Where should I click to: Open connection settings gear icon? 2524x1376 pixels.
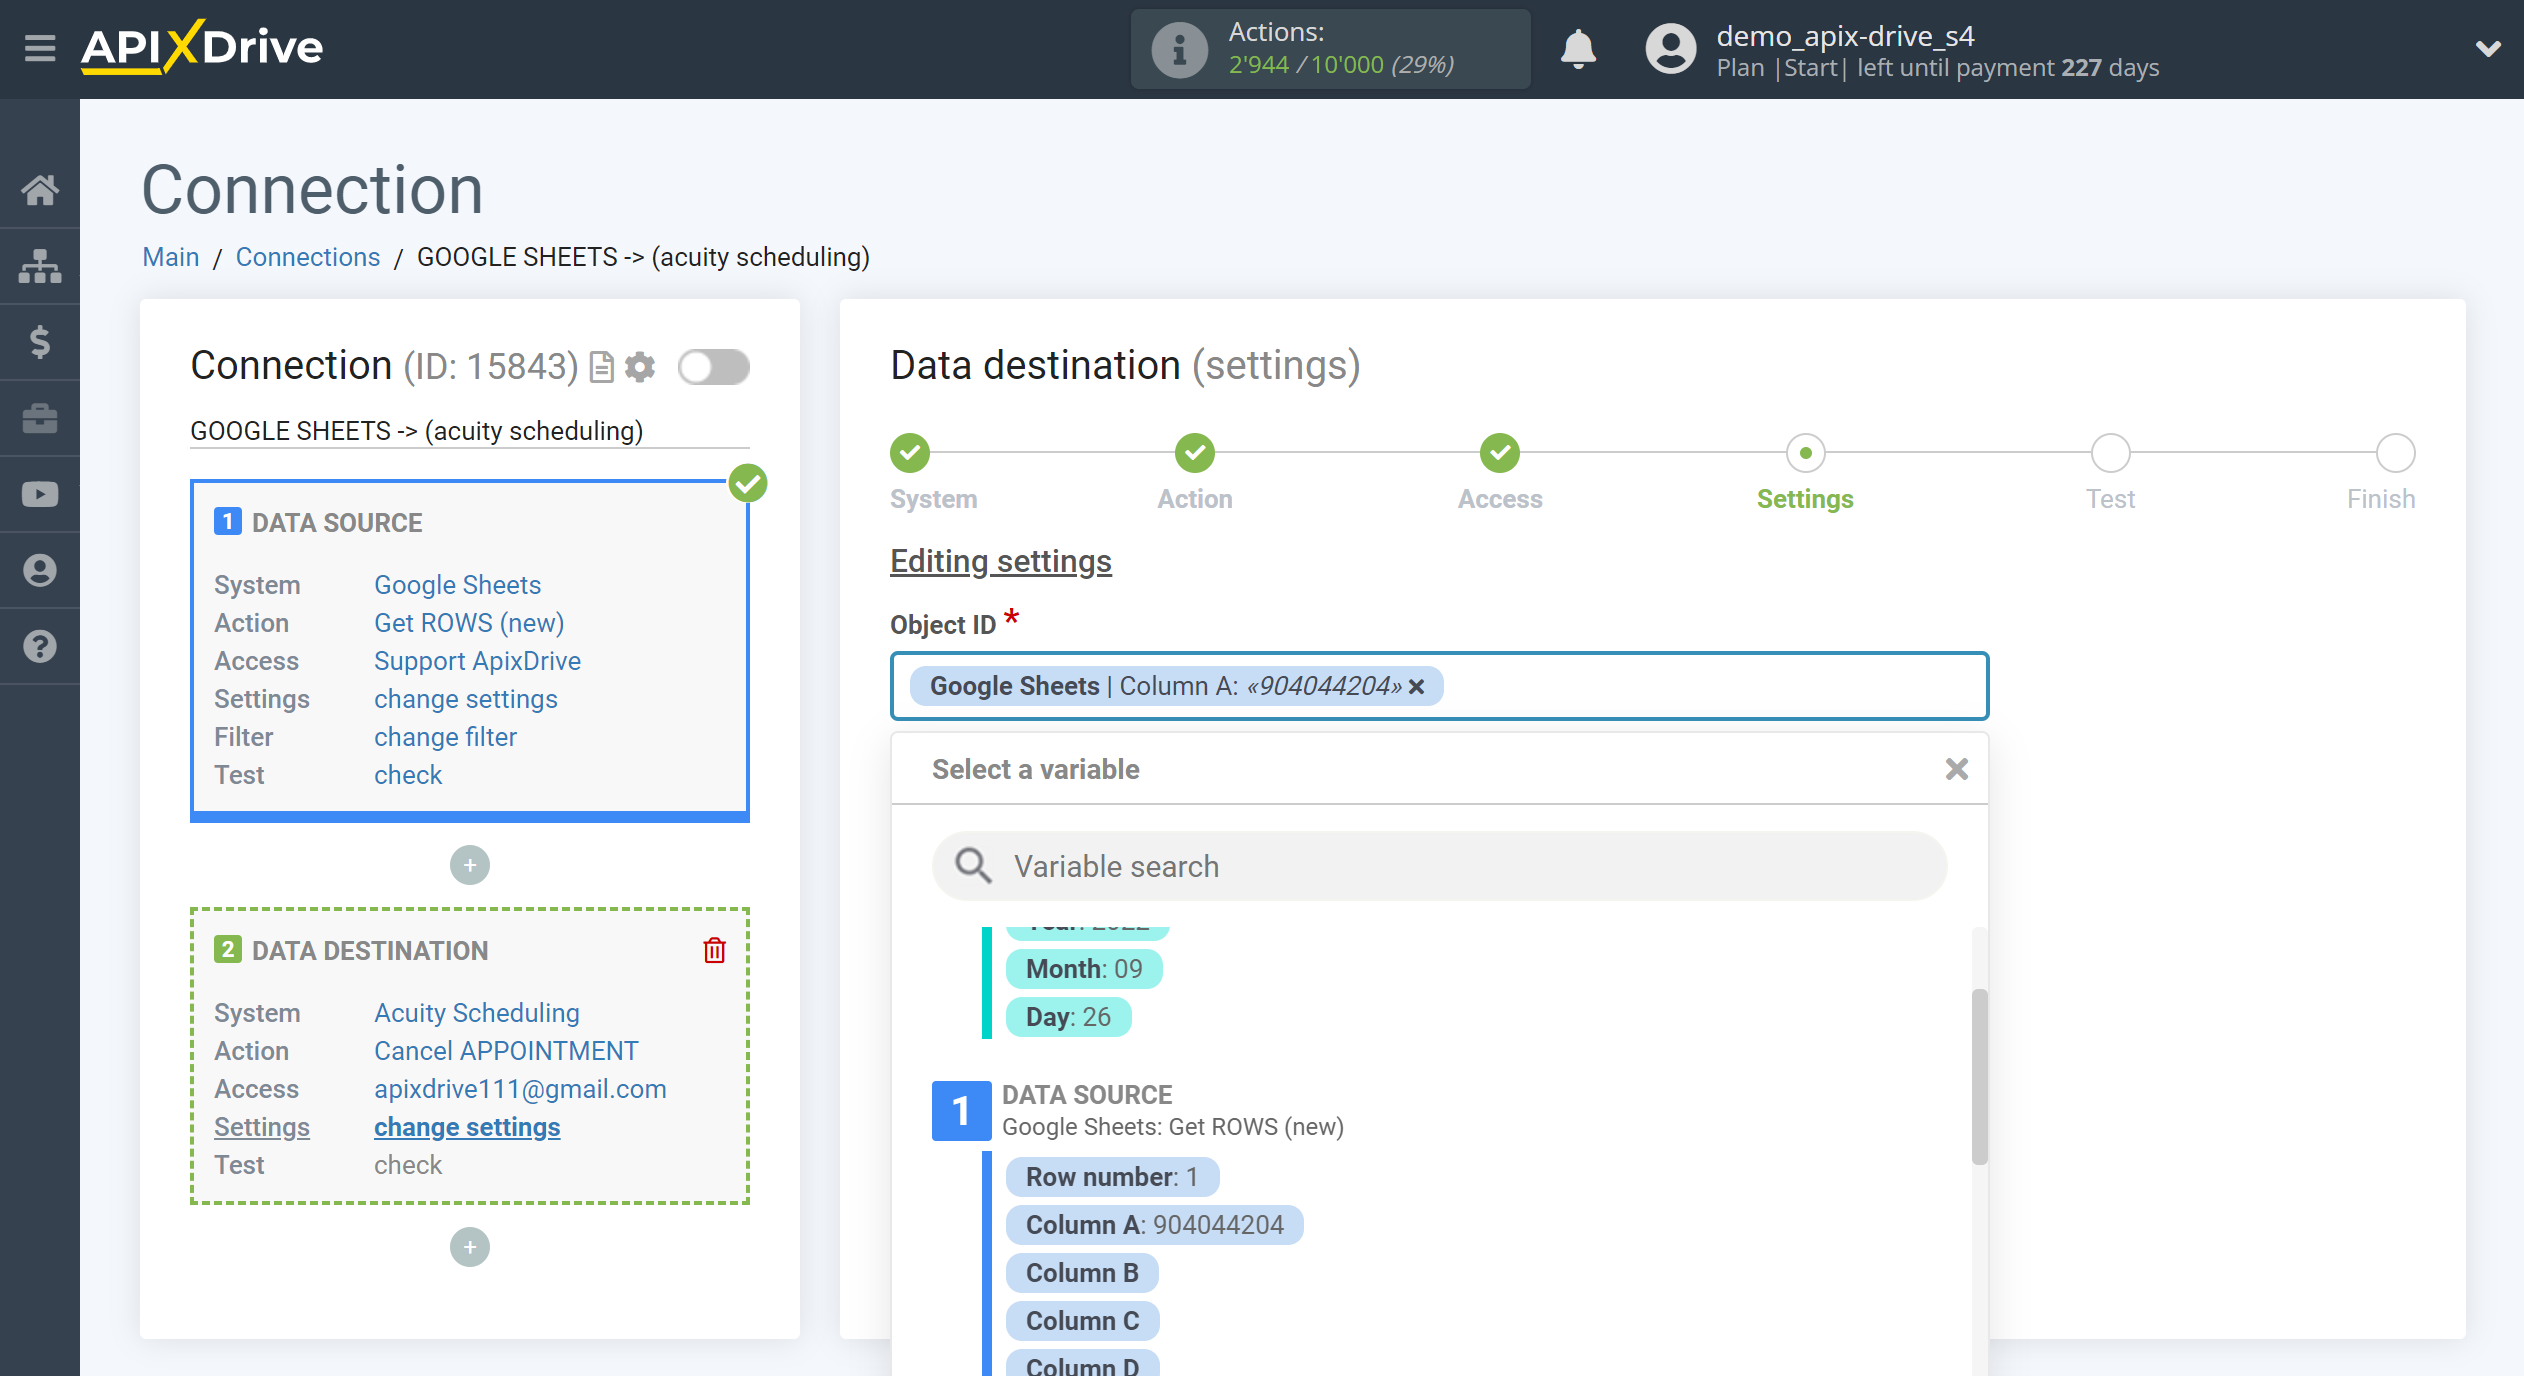coord(640,367)
